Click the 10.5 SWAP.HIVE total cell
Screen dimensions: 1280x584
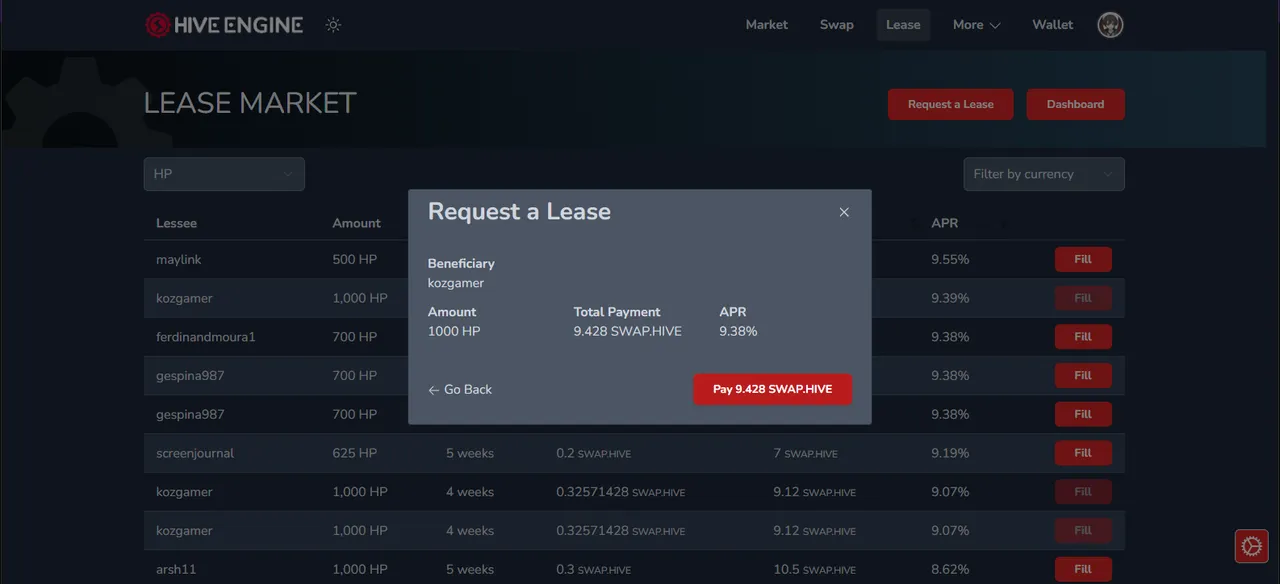[x=814, y=569]
